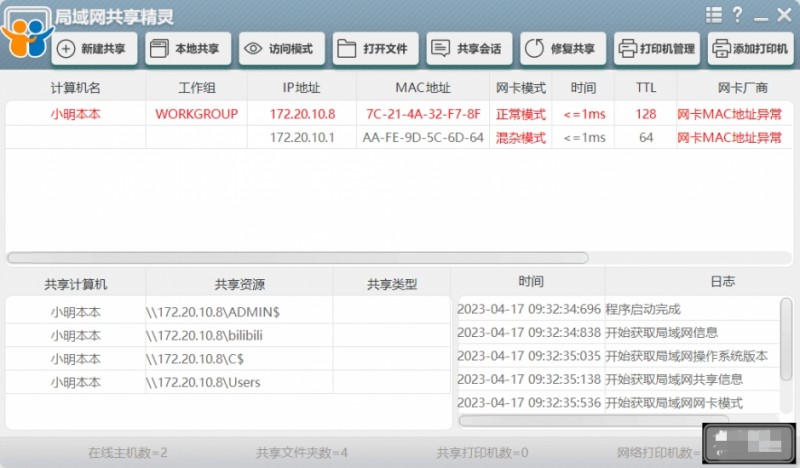This screenshot has height=468, width=800.
Task: Select the 访问模式 eye button
Action: pyautogui.click(x=282, y=48)
